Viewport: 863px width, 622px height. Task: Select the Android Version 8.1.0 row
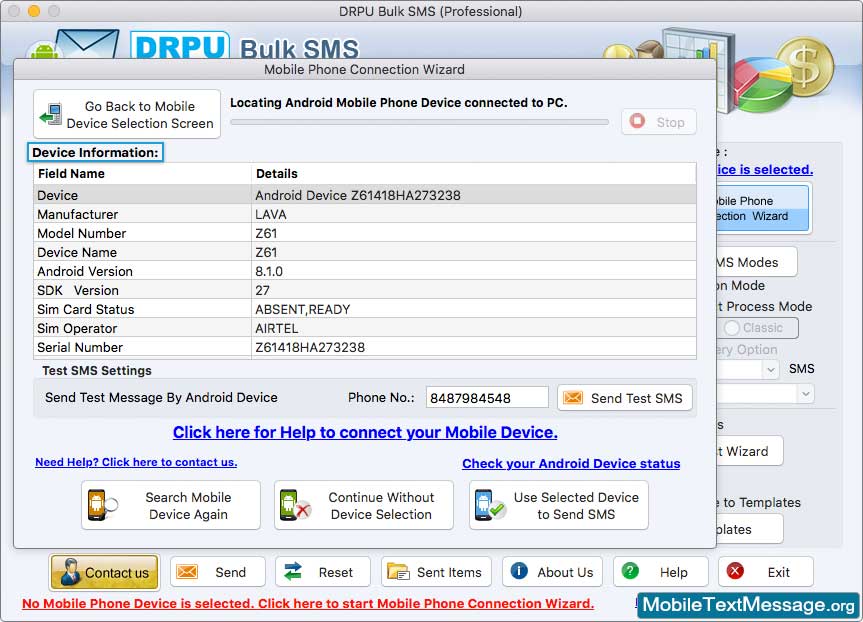click(365, 271)
